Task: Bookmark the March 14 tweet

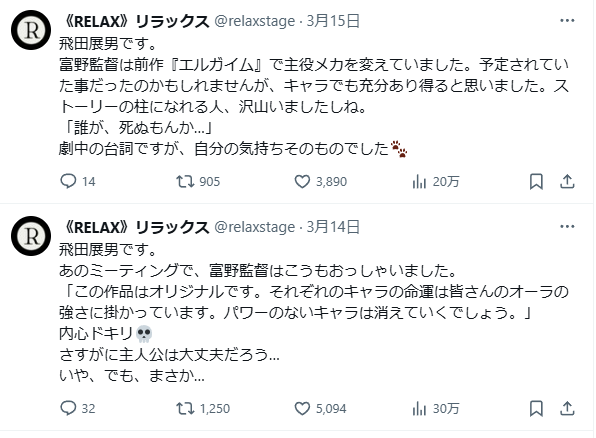Action: tap(536, 408)
